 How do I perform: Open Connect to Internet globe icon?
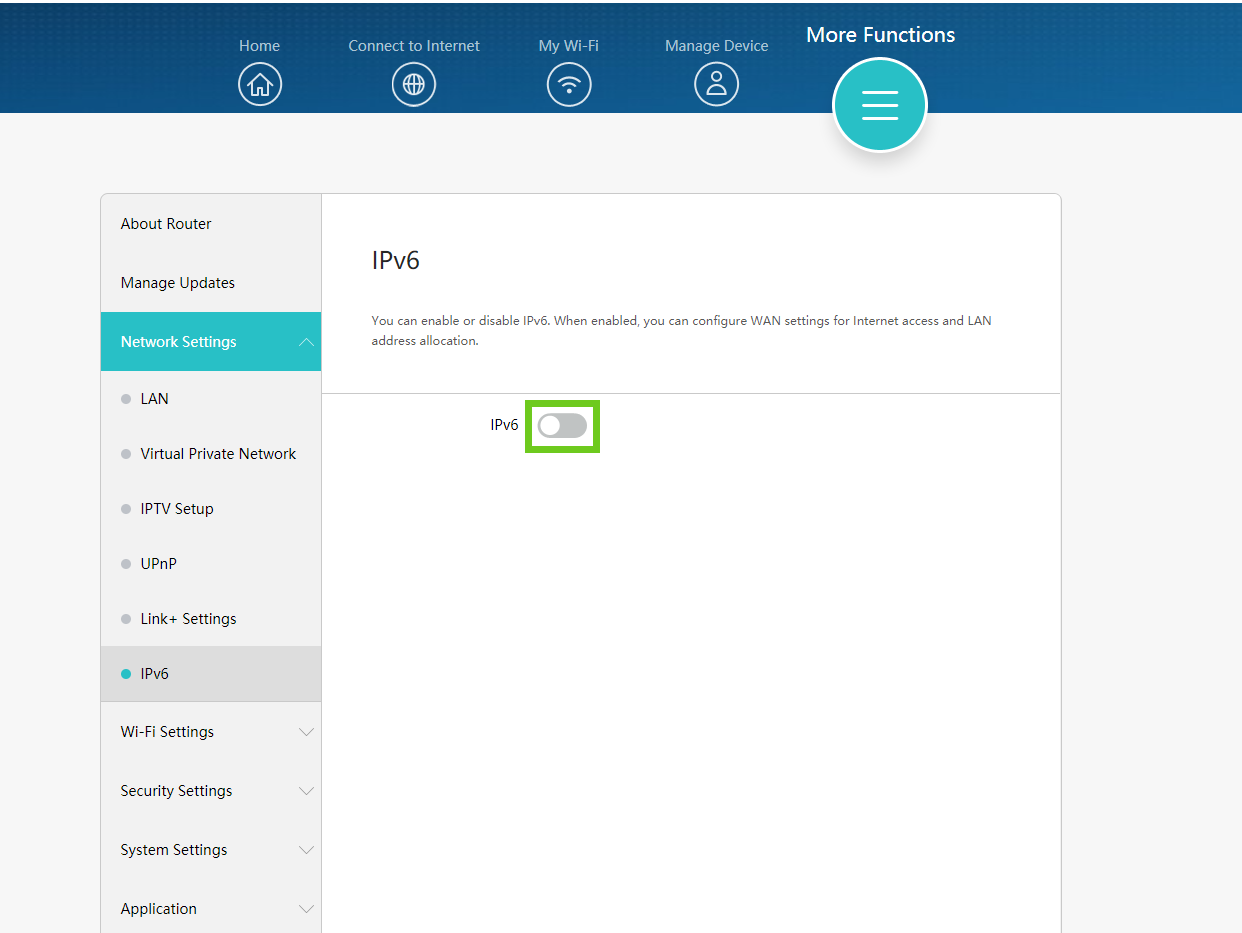414,85
